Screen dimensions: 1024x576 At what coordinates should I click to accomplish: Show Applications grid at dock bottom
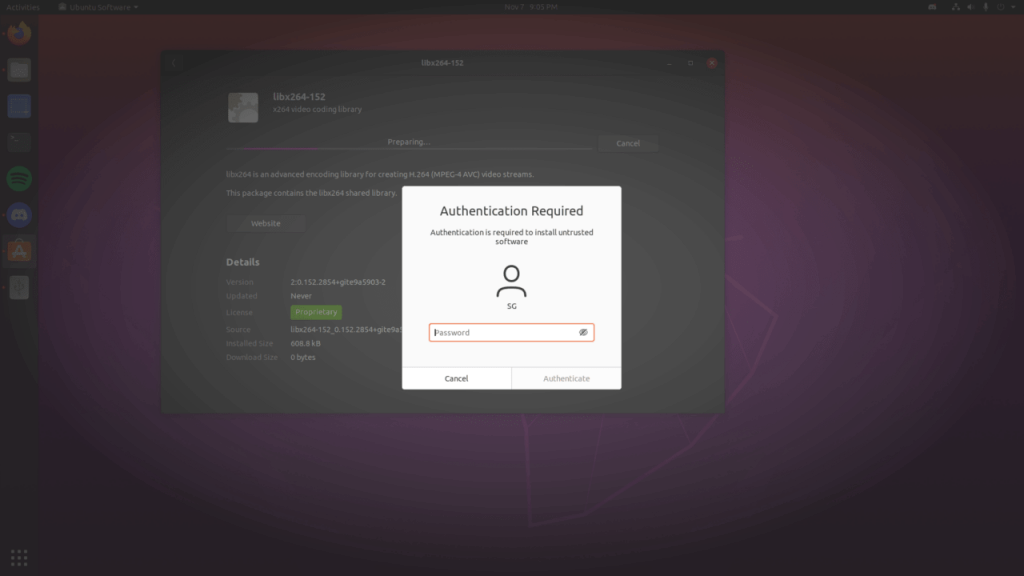(19, 558)
